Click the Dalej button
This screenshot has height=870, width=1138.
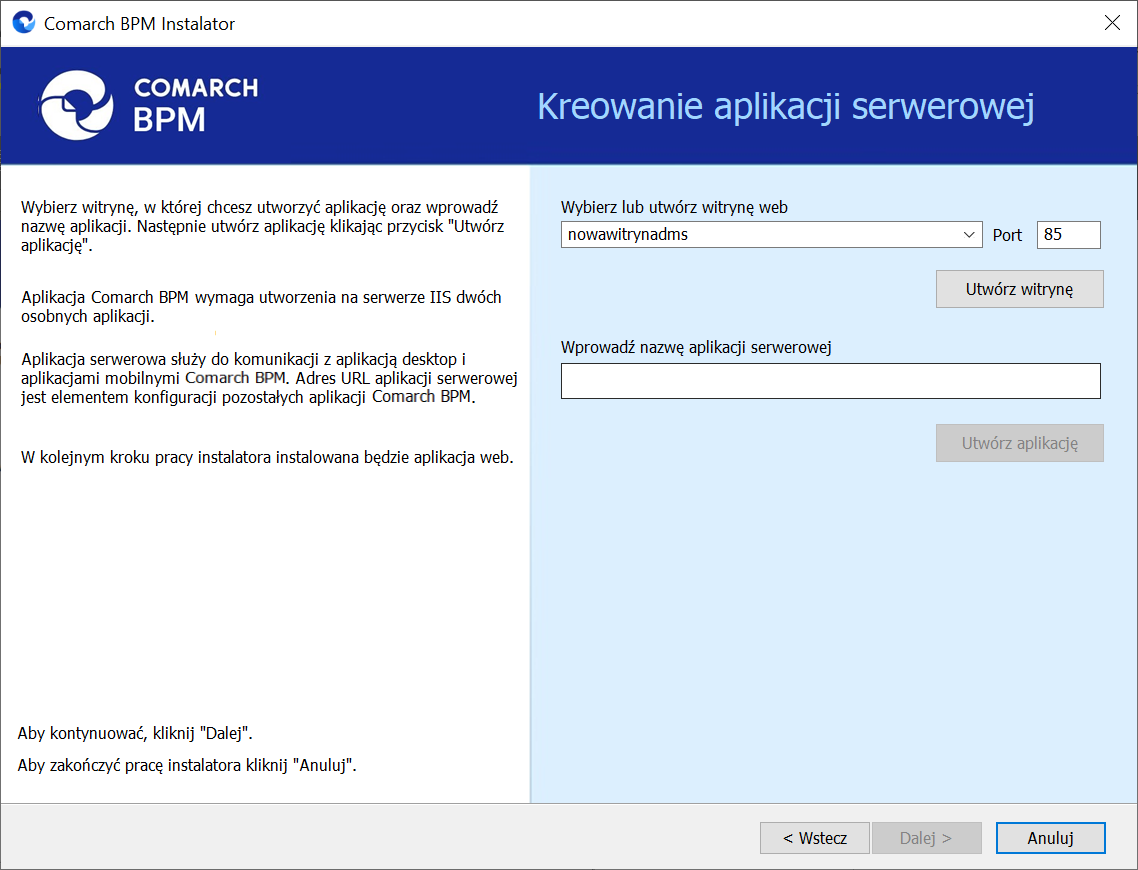pos(926,838)
